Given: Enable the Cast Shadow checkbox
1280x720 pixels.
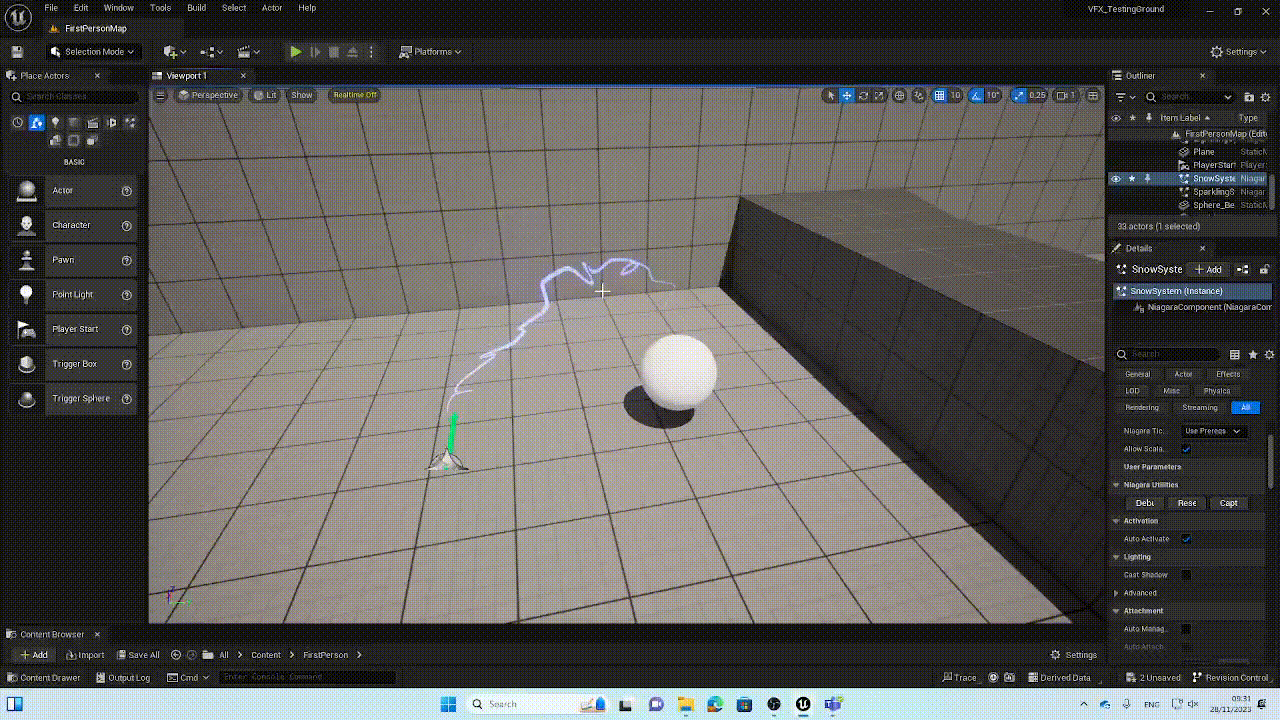Looking at the screenshot, I should pyautogui.click(x=1186, y=575).
